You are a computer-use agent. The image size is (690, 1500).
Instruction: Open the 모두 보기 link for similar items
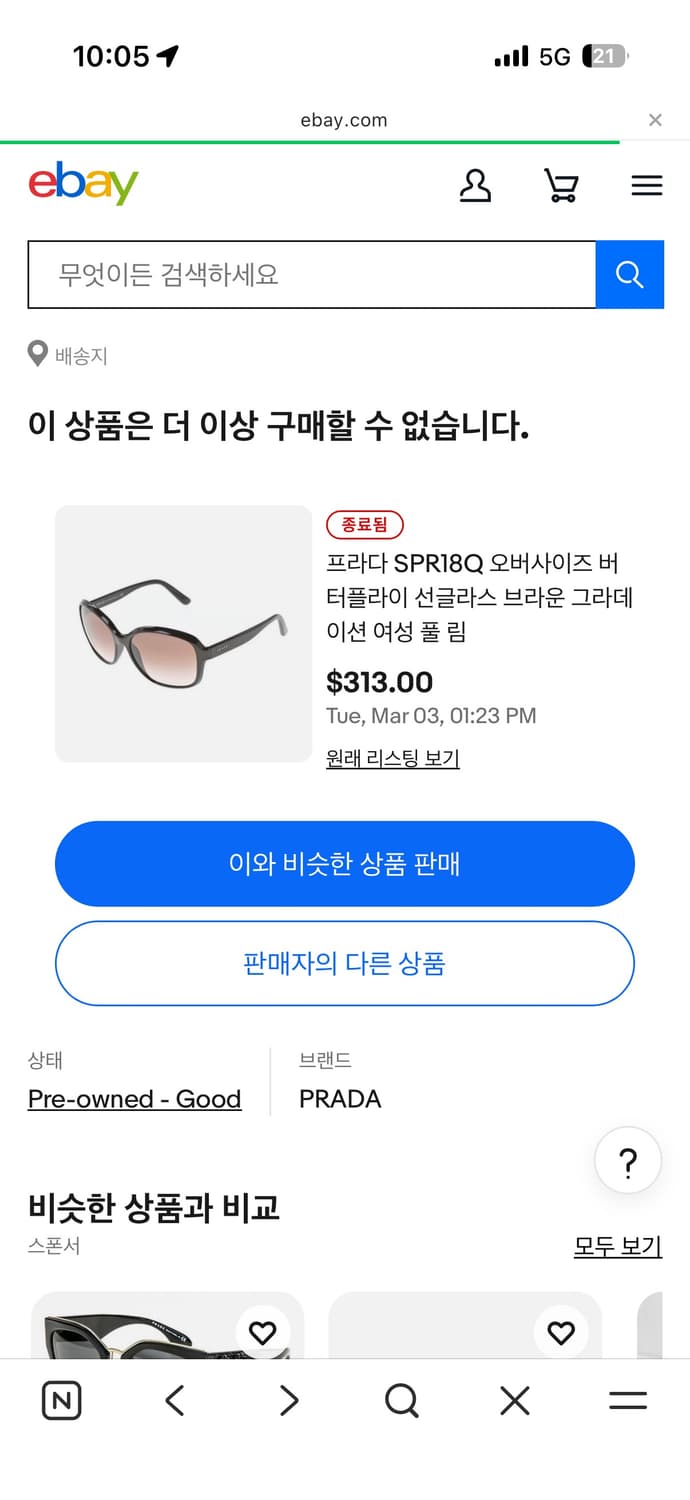coord(618,1246)
